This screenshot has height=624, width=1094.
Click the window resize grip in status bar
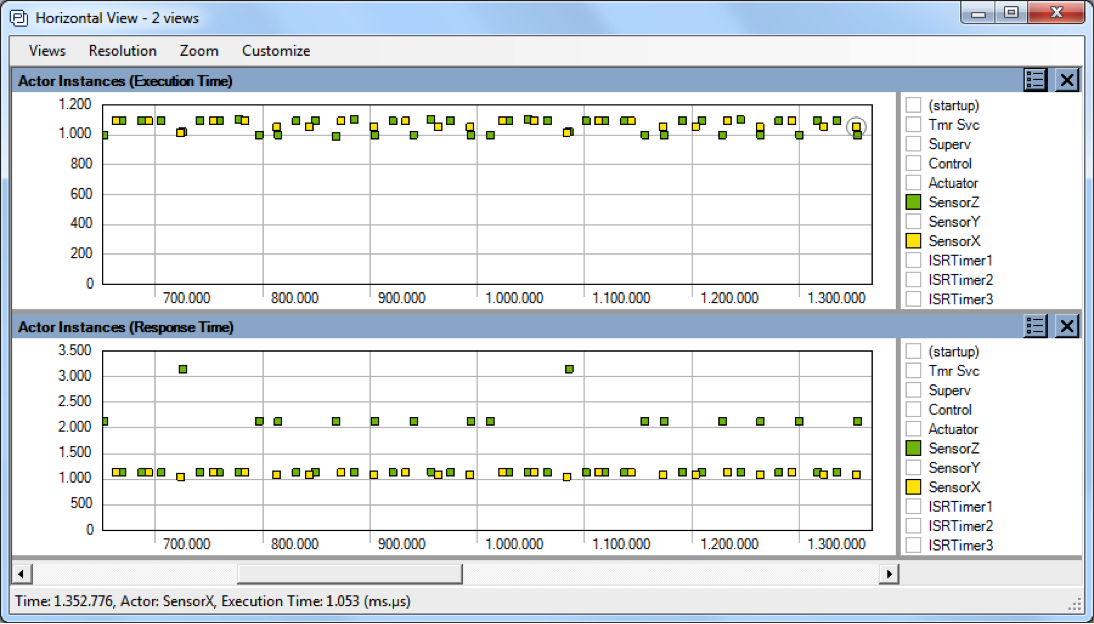pyautogui.click(x=1074, y=605)
